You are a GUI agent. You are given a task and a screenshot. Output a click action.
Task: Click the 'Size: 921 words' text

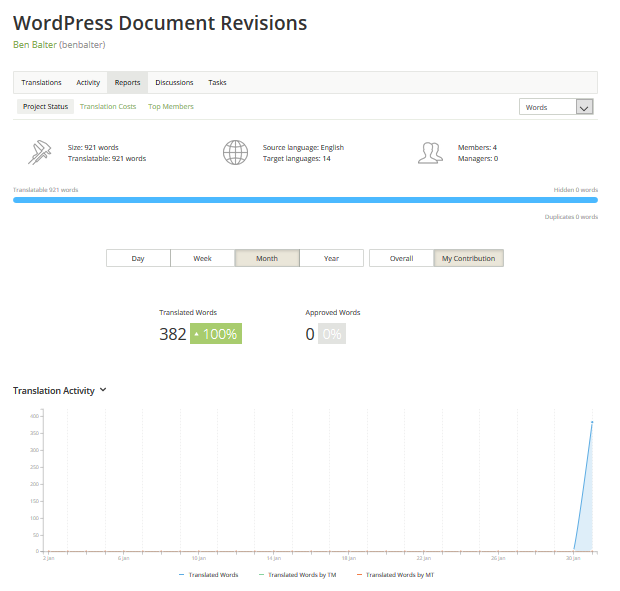point(93,147)
